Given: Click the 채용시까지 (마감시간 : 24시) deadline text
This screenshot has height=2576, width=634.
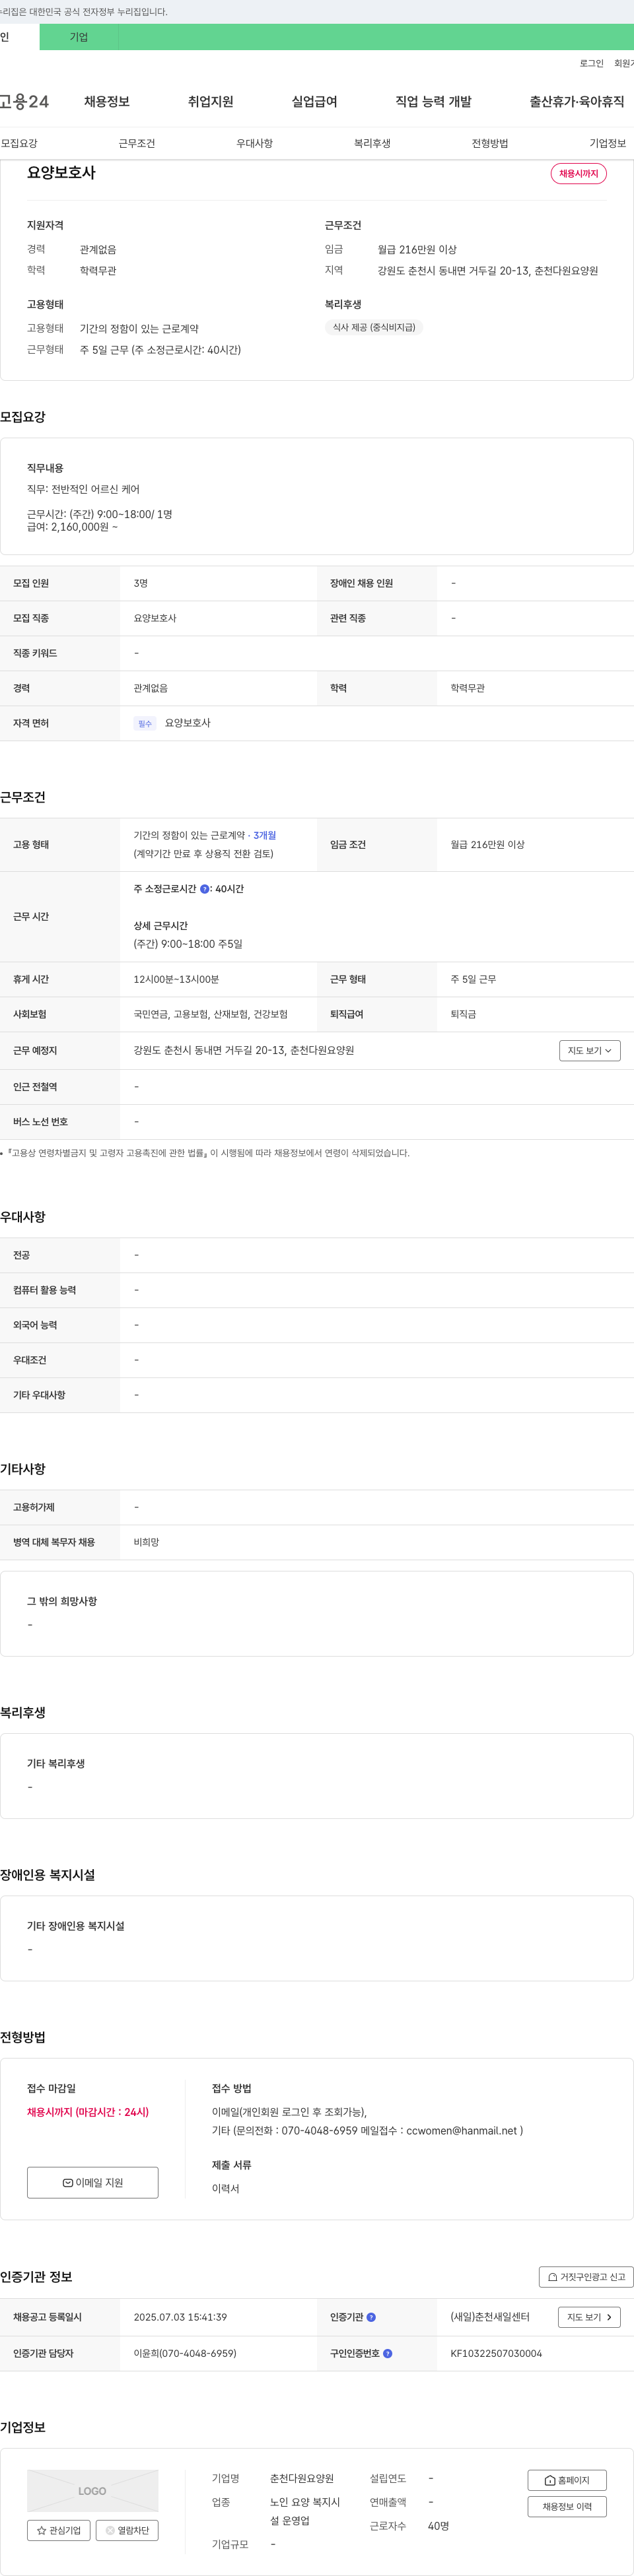Looking at the screenshot, I should (88, 2112).
